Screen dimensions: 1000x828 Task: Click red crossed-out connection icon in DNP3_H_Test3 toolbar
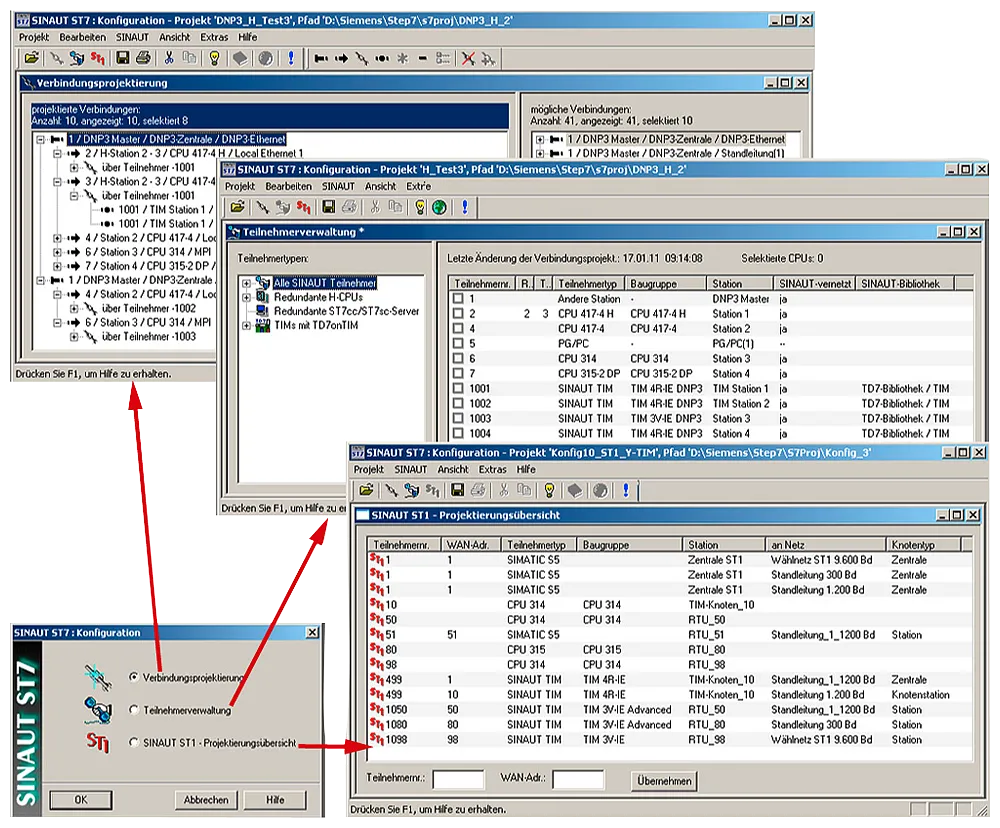[x=468, y=59]
